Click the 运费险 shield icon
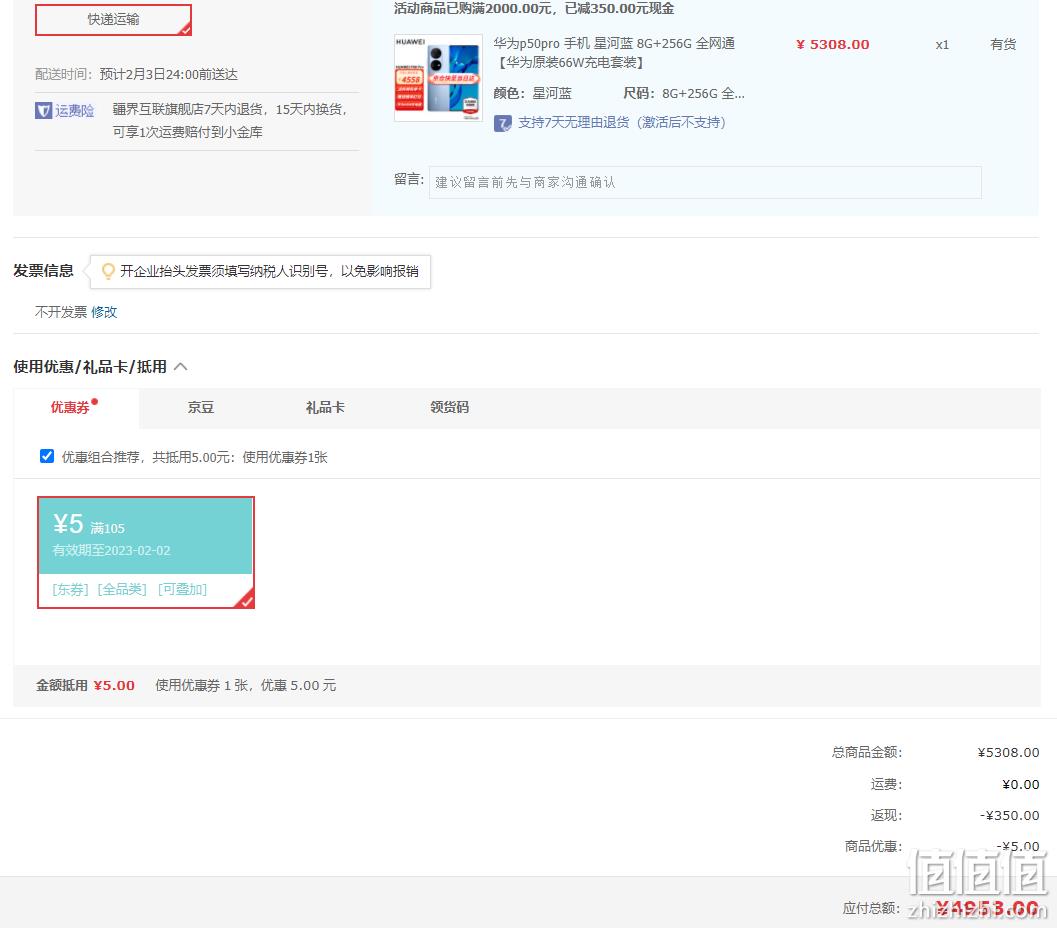The width and height of the screenshot is (1057, 928). click(43, 111)
